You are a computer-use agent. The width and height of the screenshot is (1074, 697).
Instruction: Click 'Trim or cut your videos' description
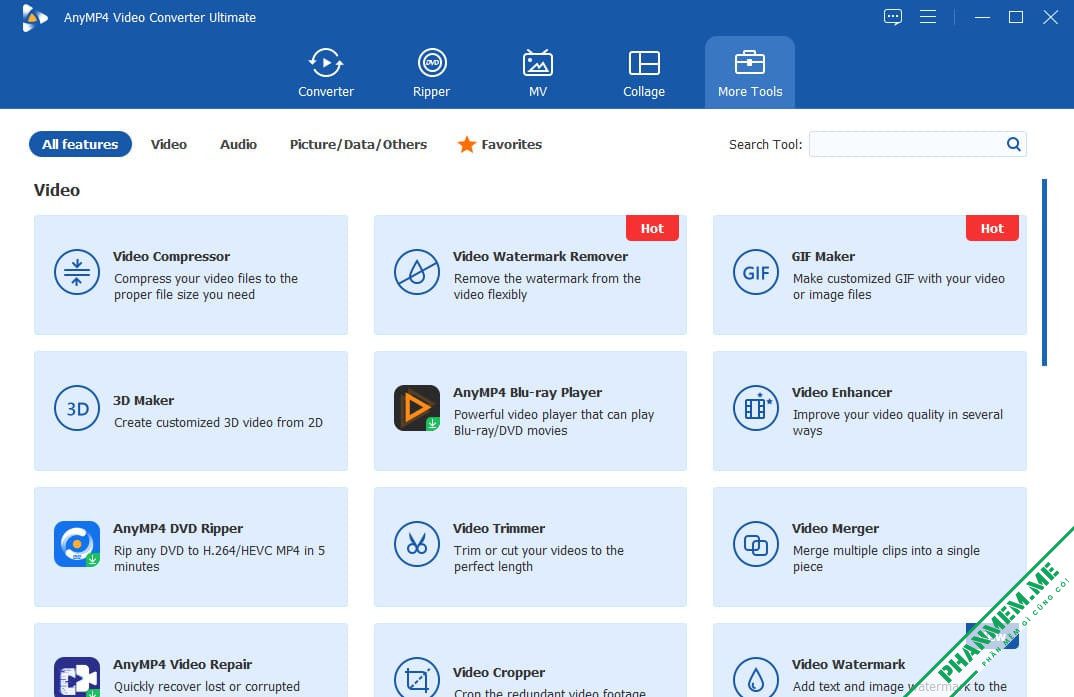click(538, 559)
